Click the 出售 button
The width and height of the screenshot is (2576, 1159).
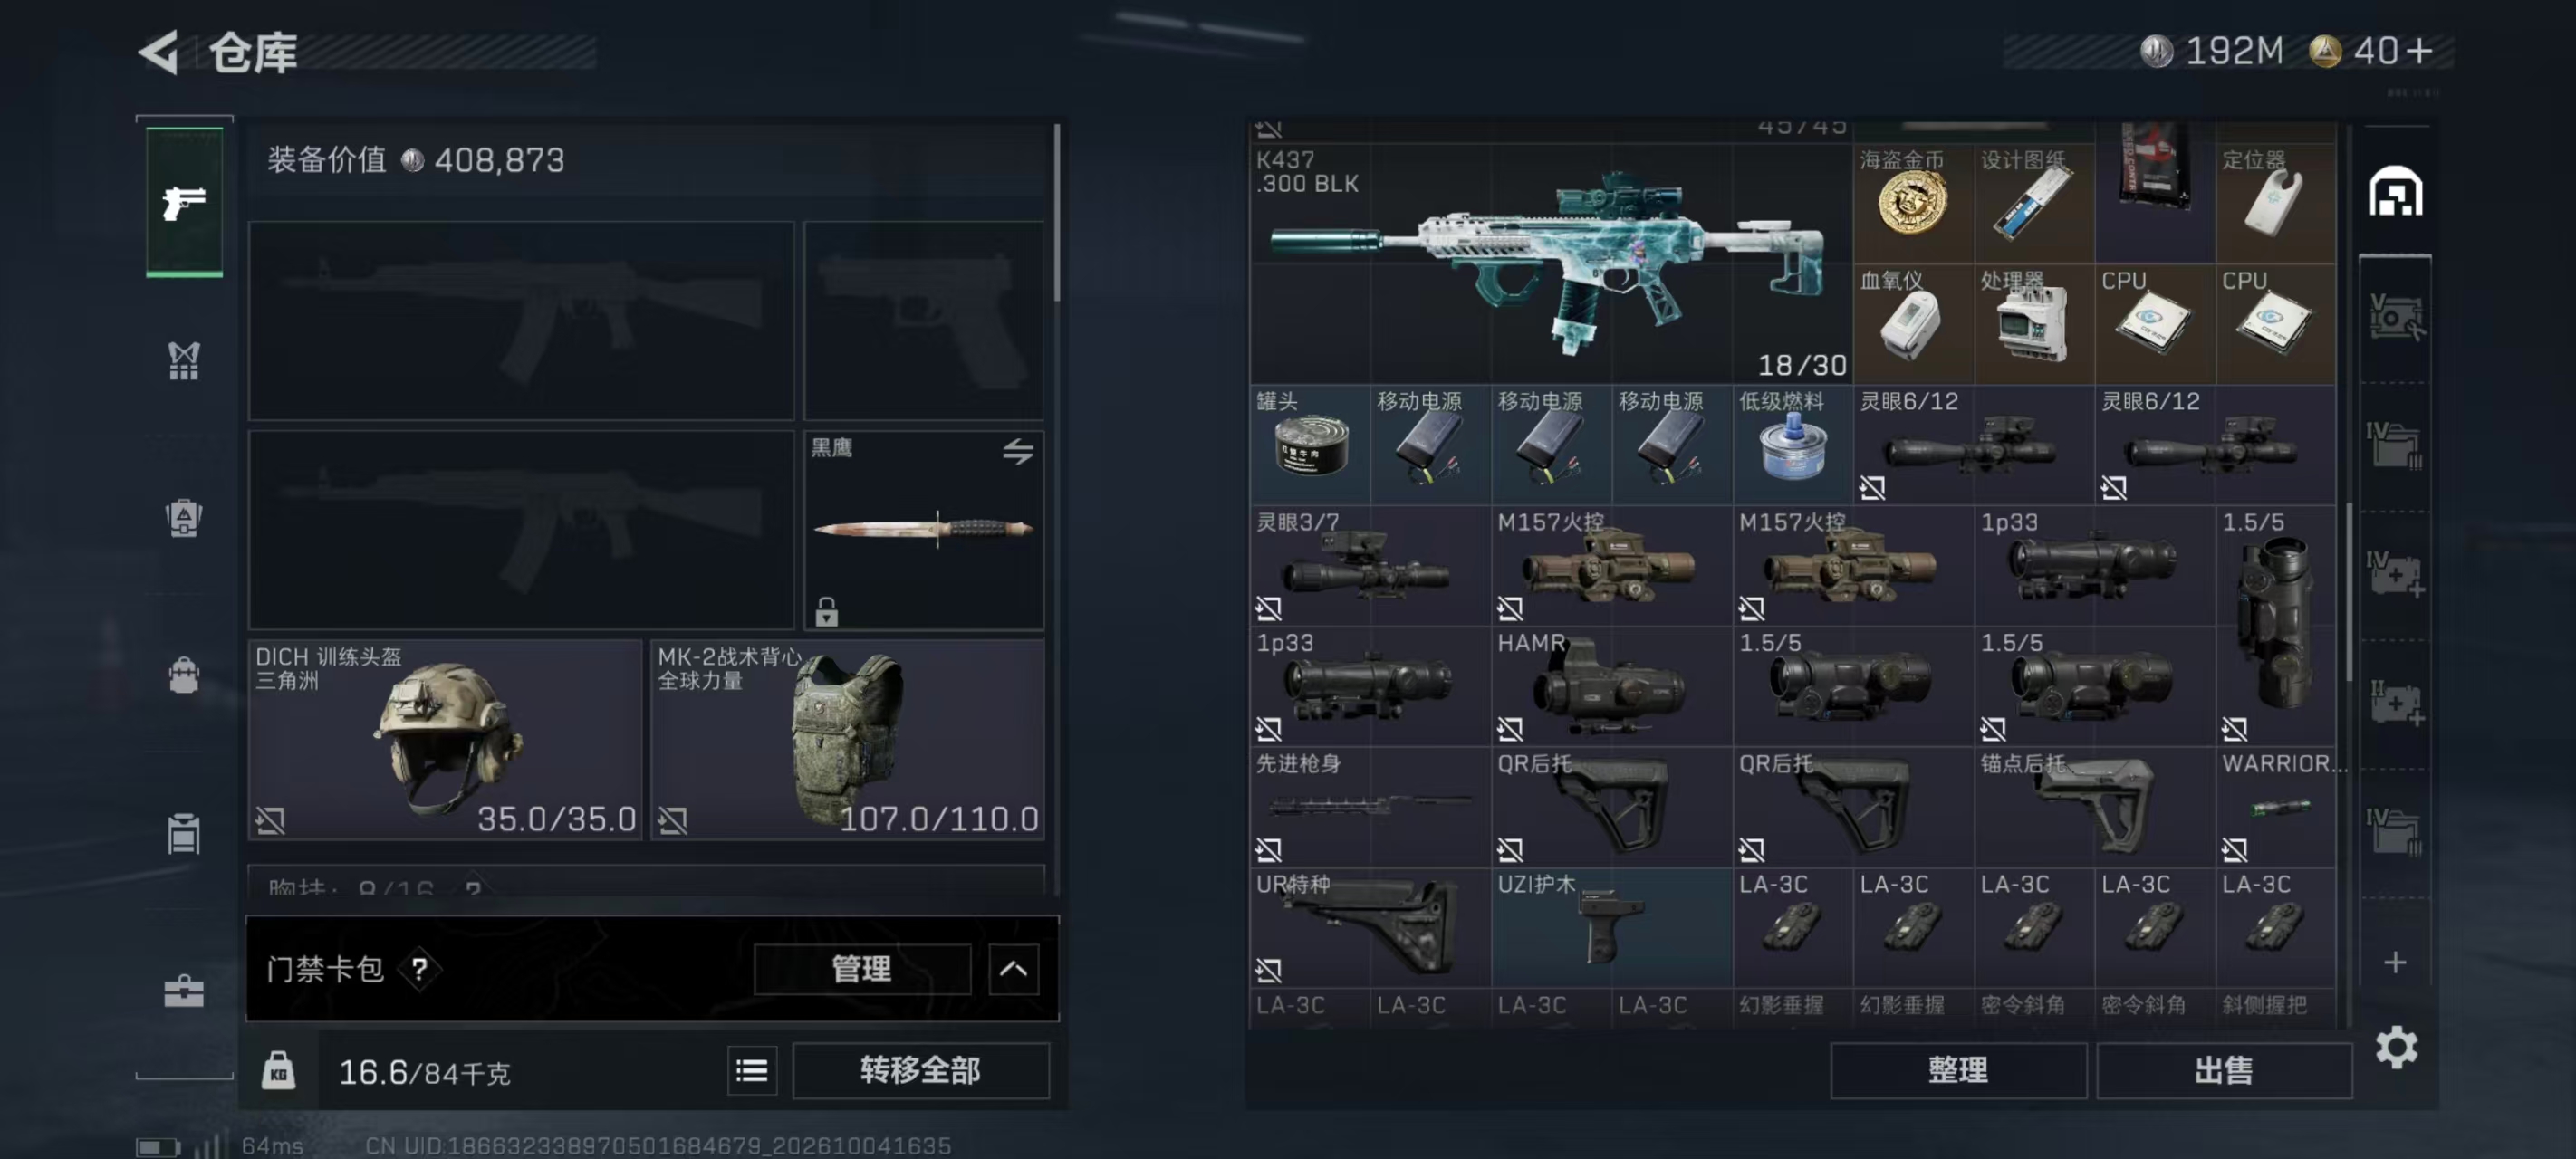click(2224, 1070)
